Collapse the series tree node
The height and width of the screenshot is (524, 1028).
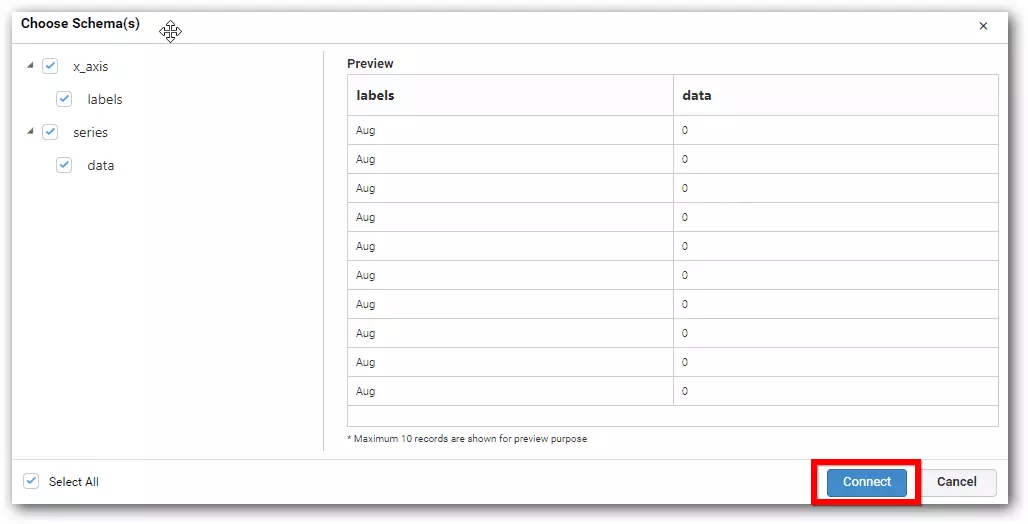click(30, 132)
